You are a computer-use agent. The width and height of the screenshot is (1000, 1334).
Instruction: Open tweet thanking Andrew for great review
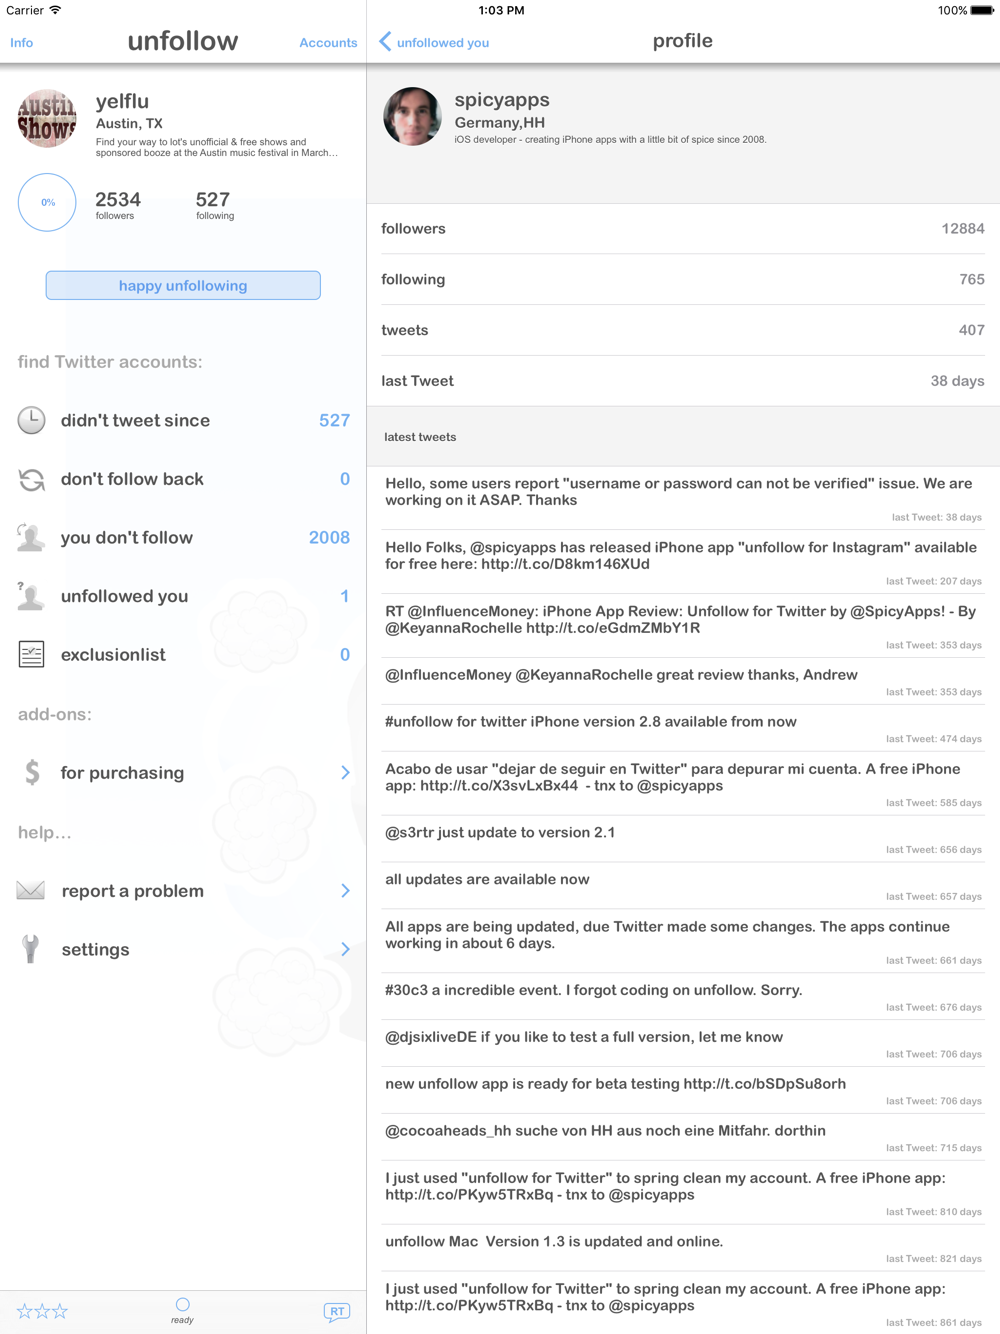coord(683,680)
